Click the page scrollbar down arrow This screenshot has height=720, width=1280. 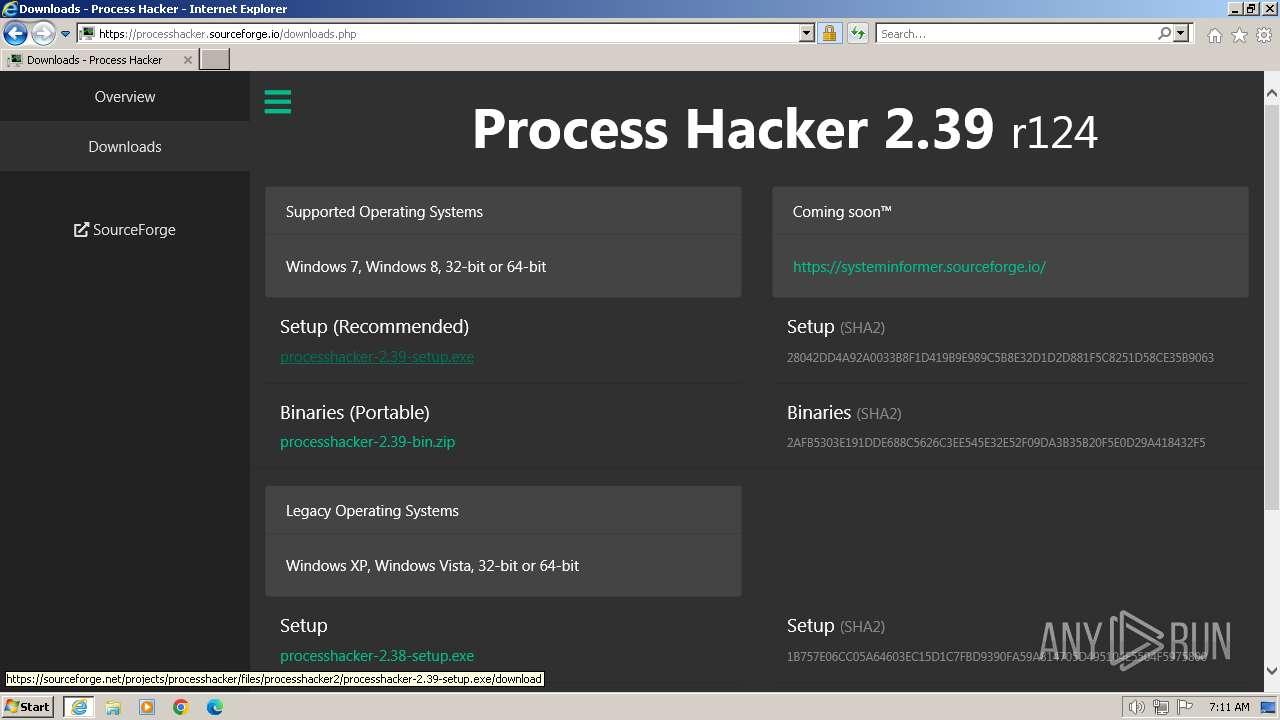coord(1272,670)
